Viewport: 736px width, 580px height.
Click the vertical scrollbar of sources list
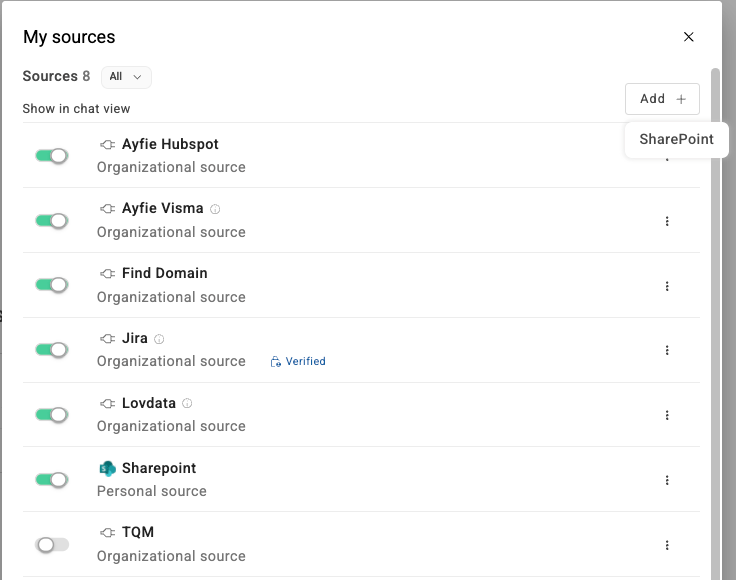coord(715,300)
